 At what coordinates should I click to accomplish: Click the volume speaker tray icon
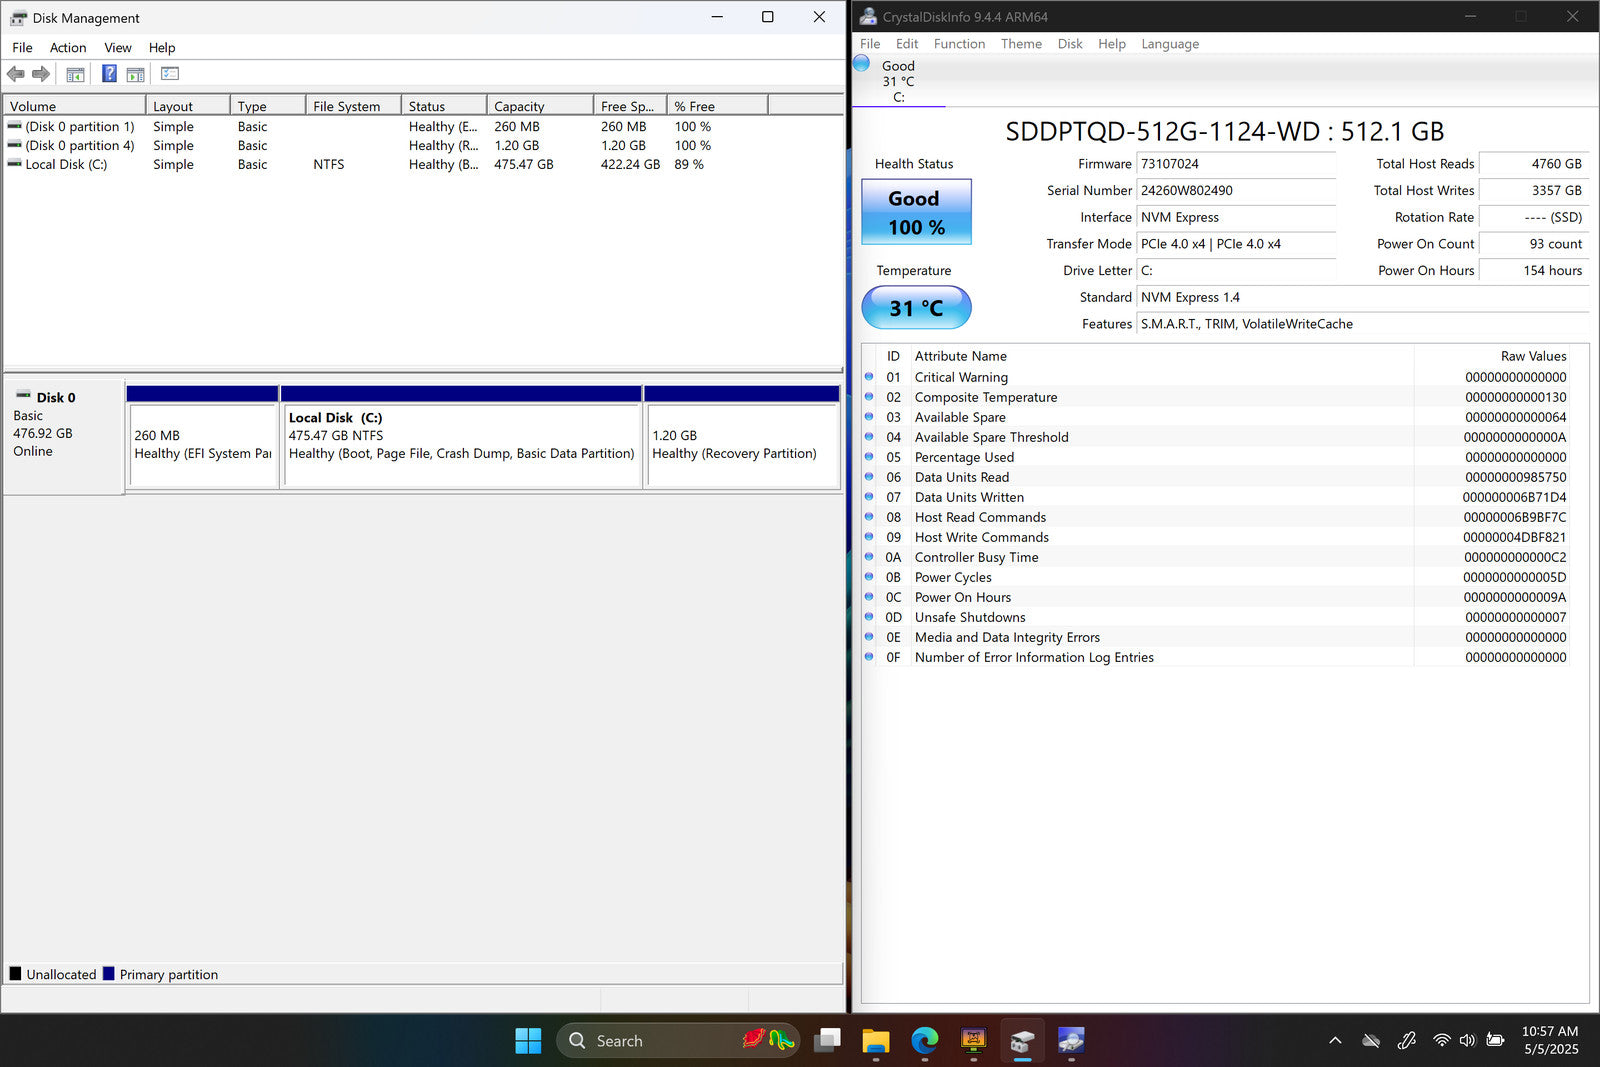click(x=1467, y=1041)
